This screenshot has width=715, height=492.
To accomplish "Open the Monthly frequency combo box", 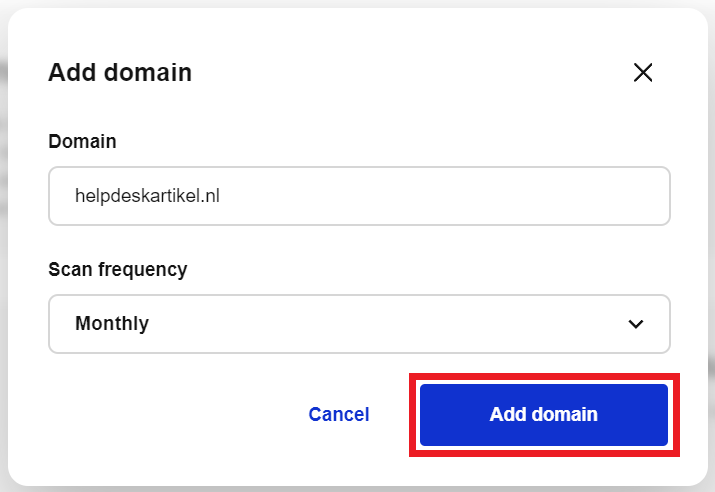I will tap(359, 324).
